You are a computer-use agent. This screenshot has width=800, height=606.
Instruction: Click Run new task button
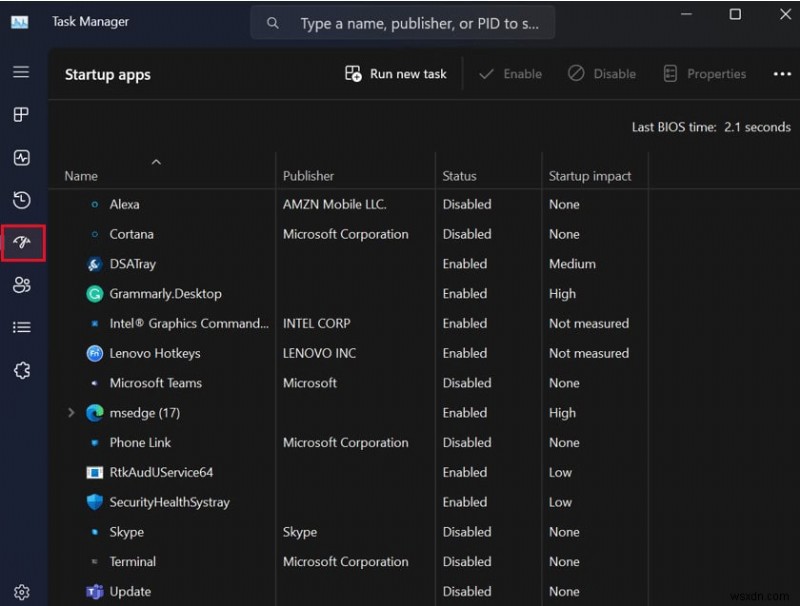point(395,74)
